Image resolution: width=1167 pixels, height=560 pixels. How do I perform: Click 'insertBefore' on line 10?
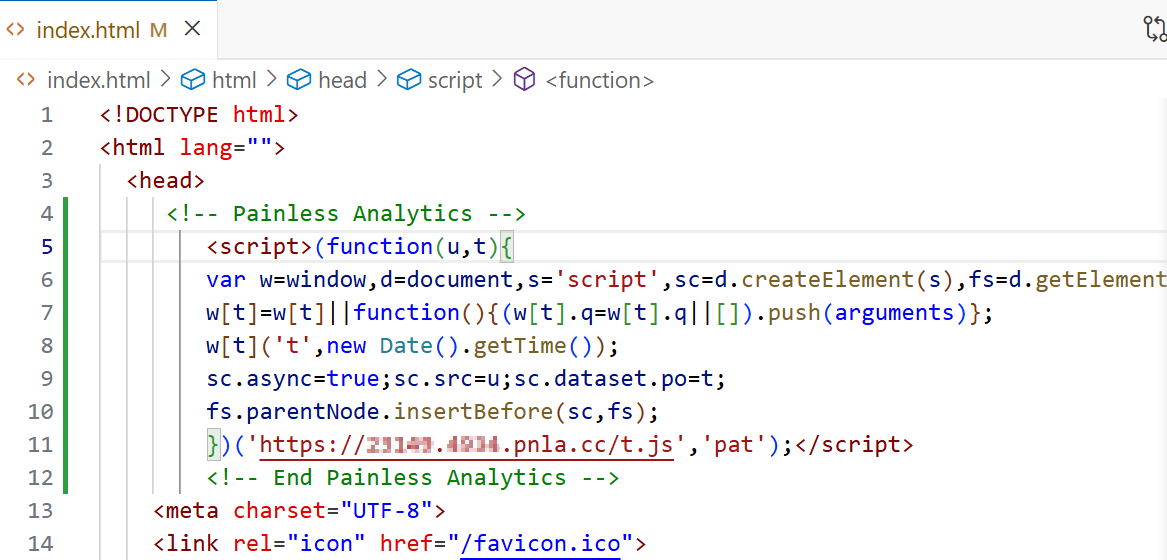[473, 411]
